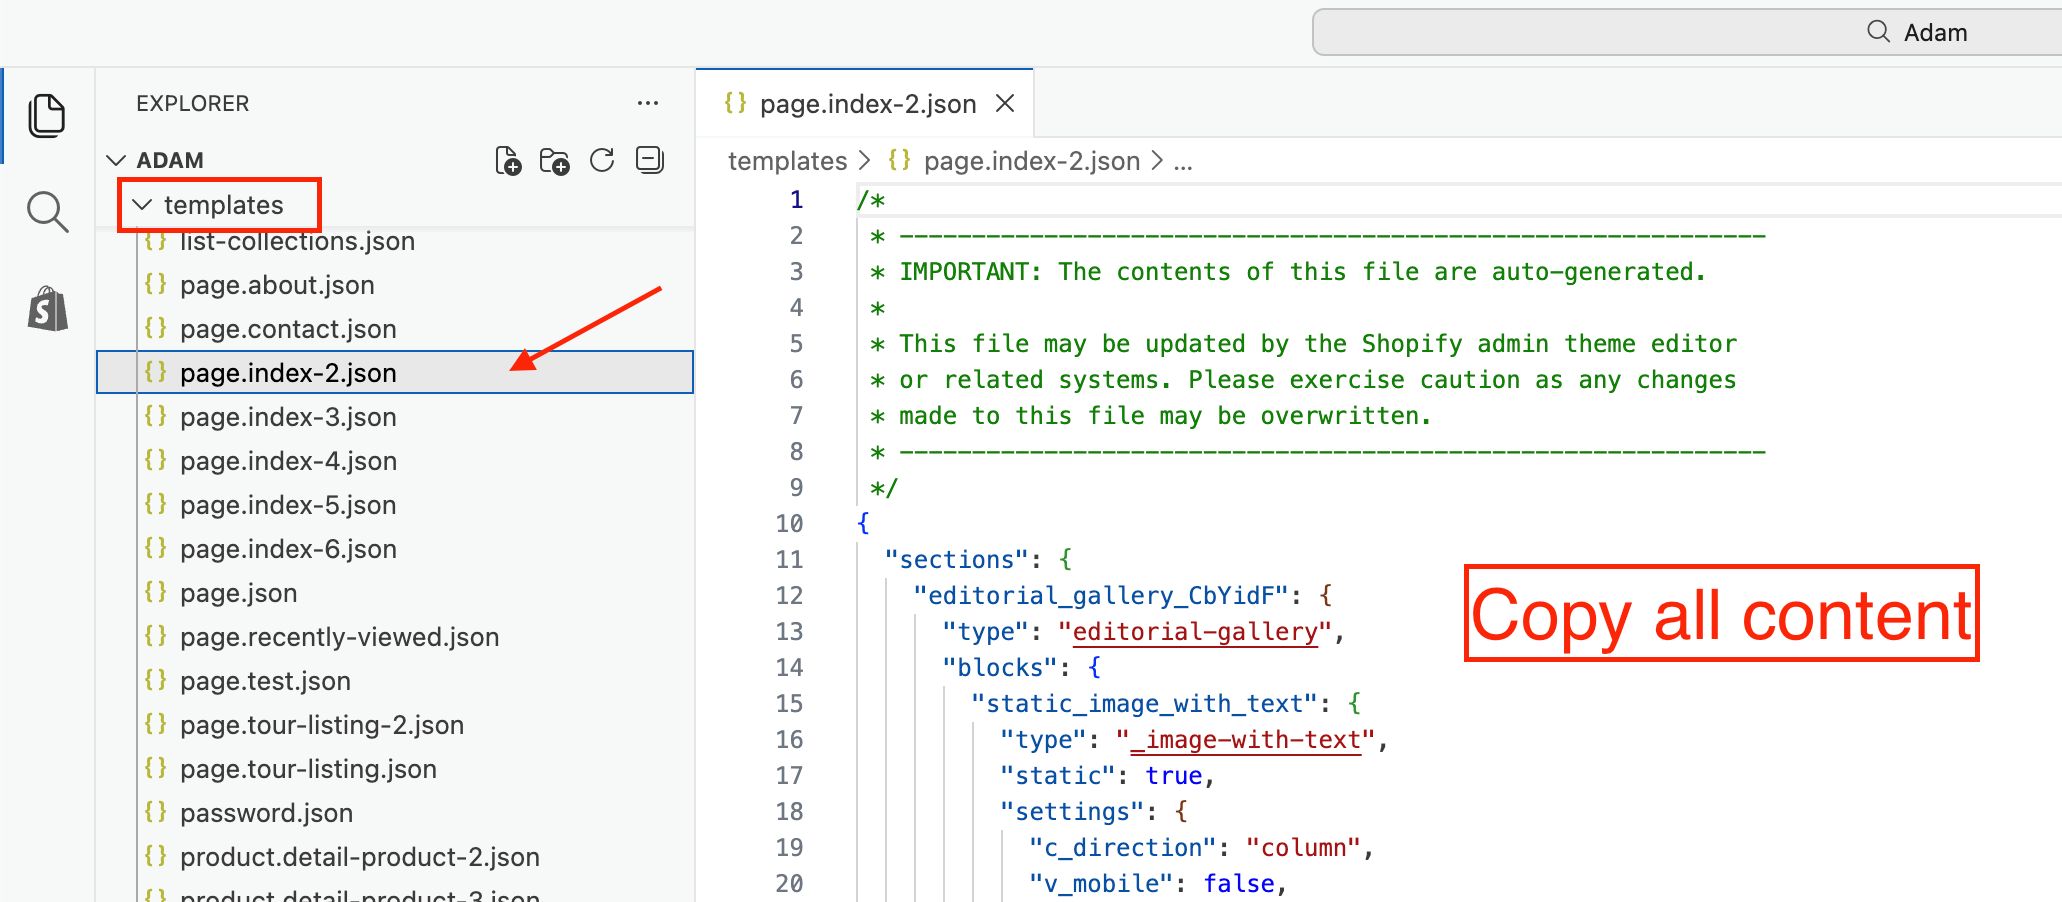Click templates in the breadcrumb path
Screen dimensions: 2062x902
coord(787,161)
